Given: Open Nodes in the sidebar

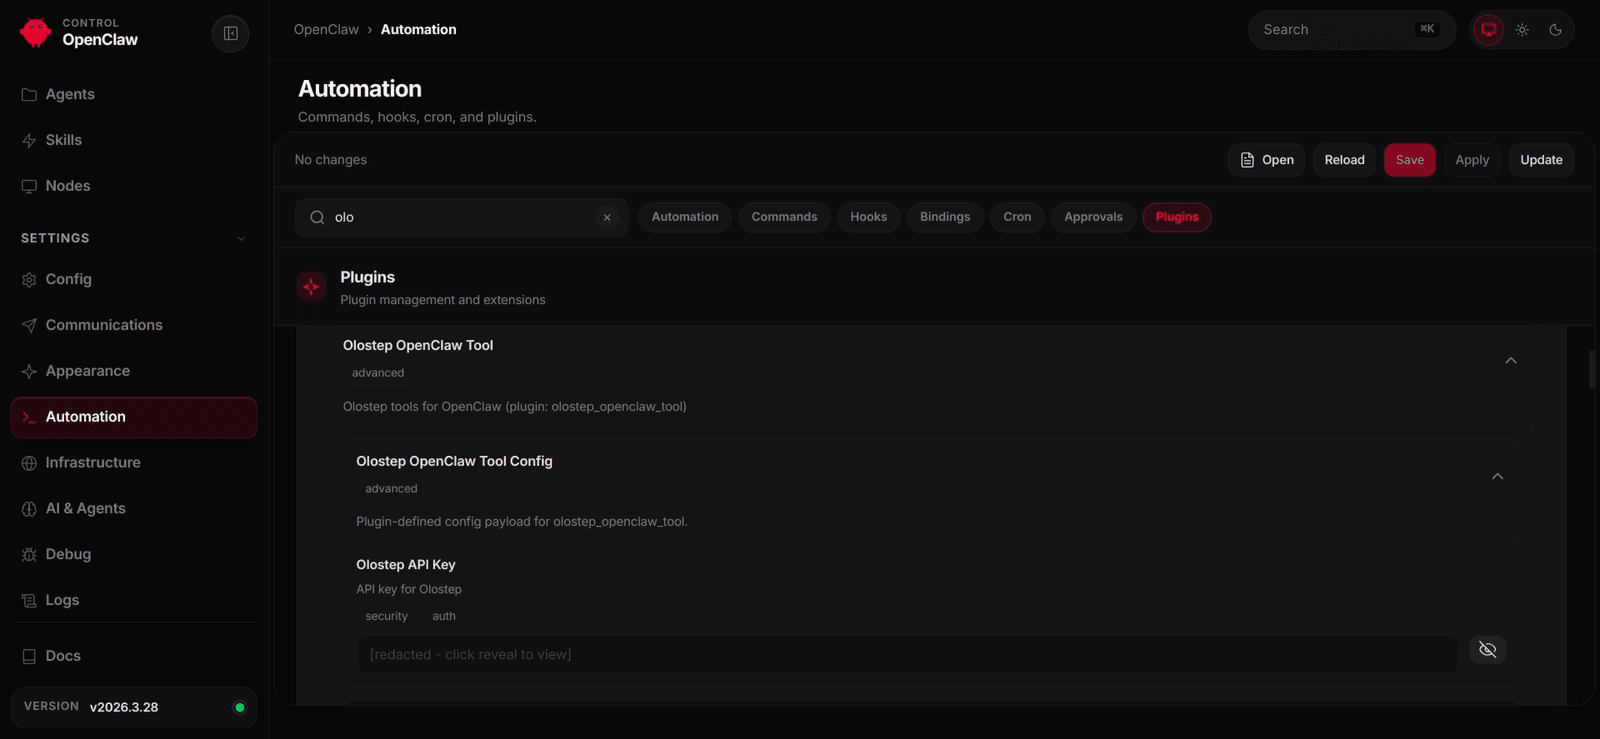Looking at the screenshot, I should point(134,186).
